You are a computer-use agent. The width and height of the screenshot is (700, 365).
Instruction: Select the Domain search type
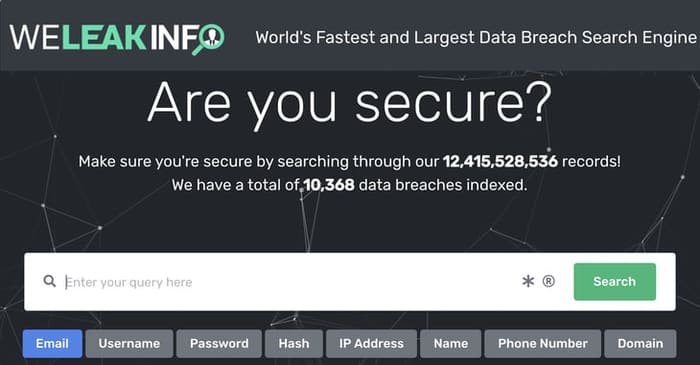(640, 344)
